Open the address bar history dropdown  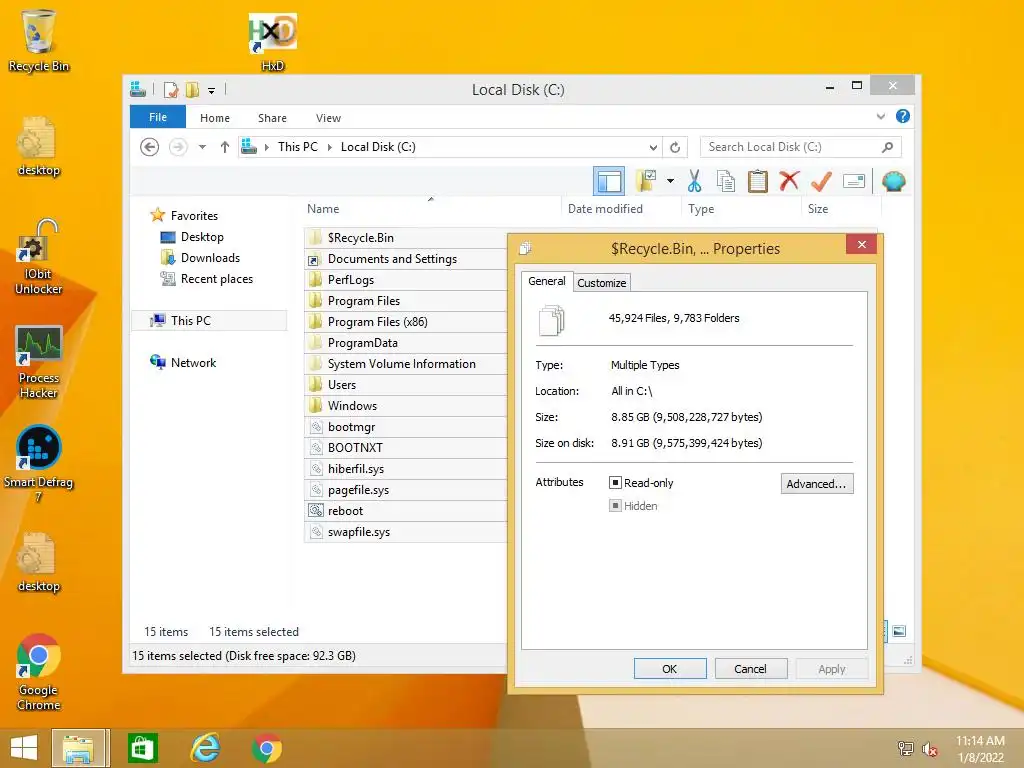pos(653,147)
